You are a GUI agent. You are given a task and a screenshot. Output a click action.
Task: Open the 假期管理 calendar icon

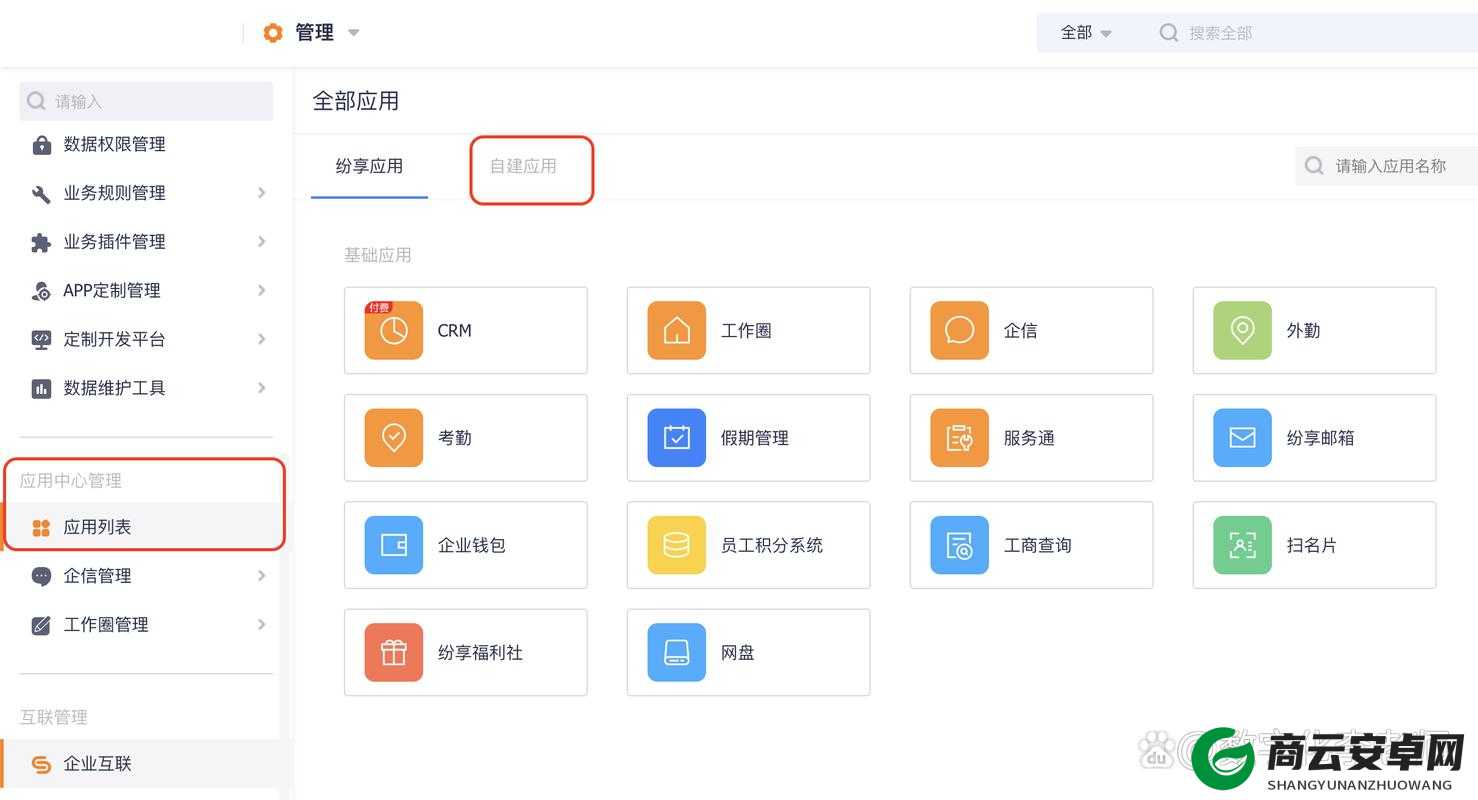677,437
